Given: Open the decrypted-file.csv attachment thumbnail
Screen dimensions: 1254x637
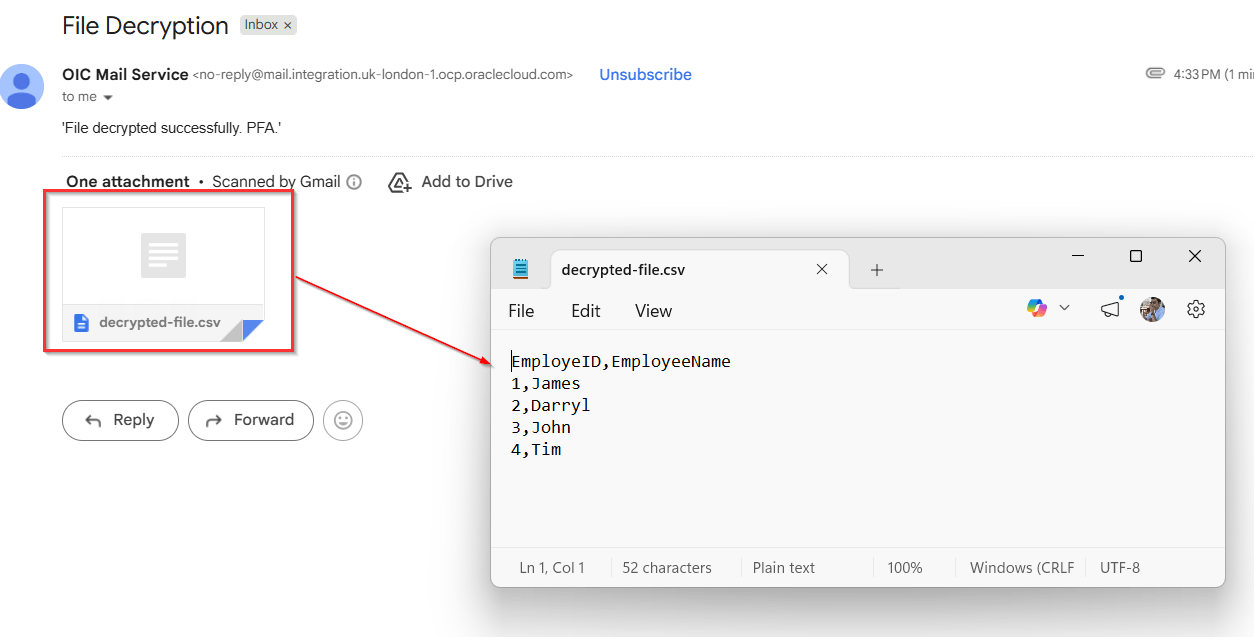Looking at the screenshot, I should point(164,273).
